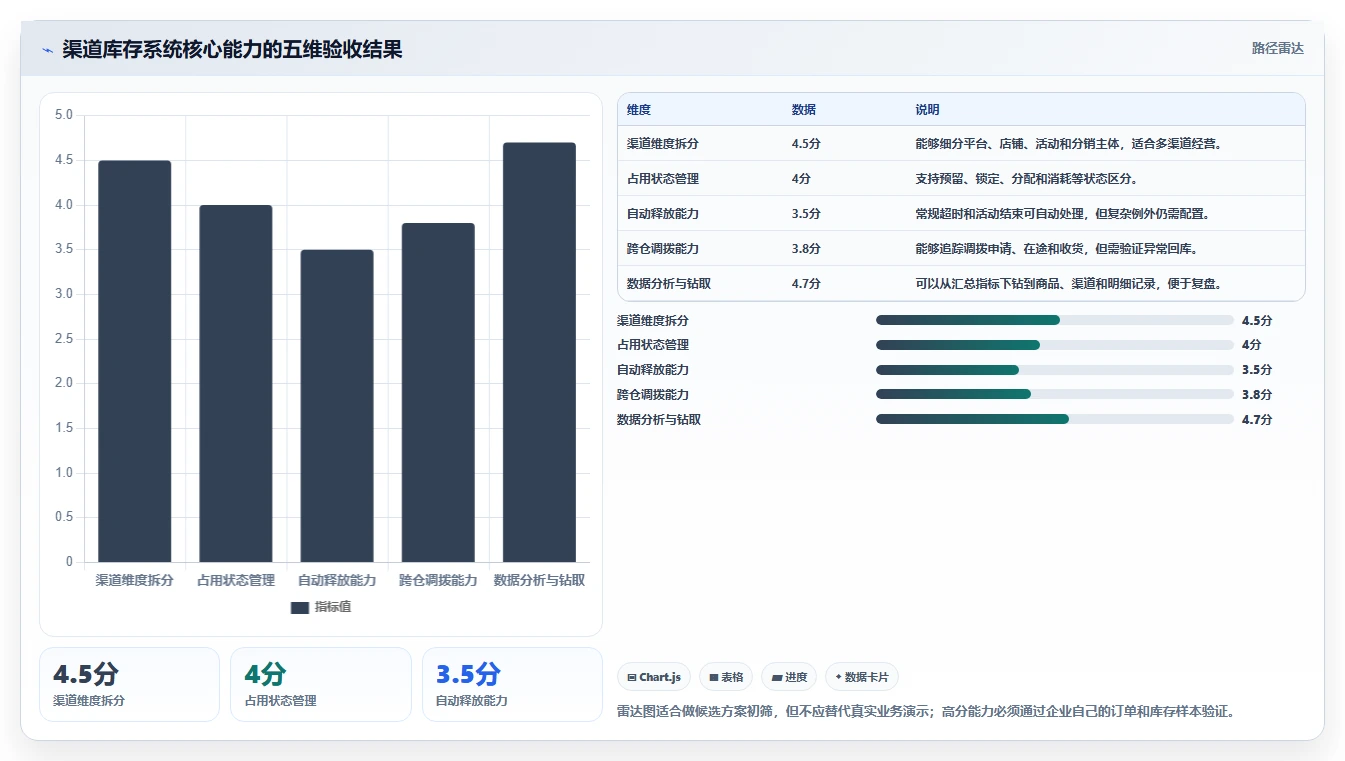Click the 数据 column header

pyautogui.click(x=804, y=110)
